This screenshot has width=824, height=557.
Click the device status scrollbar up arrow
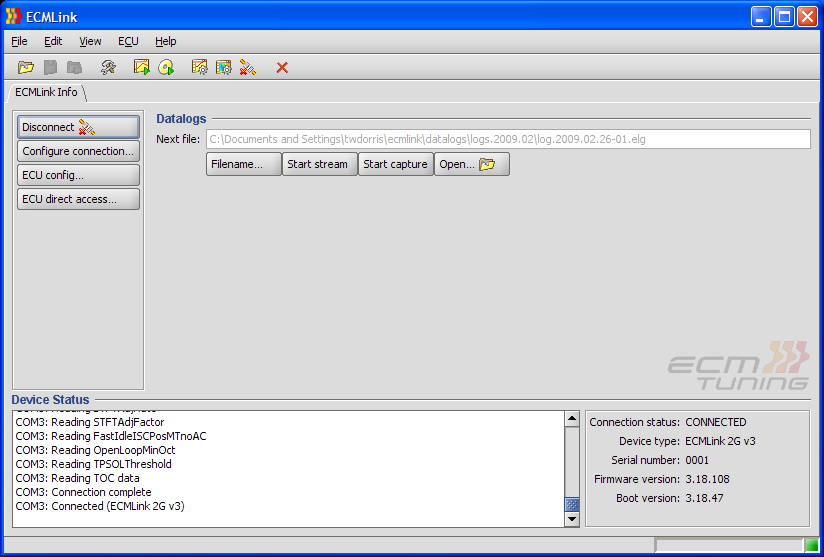(572, 419)
